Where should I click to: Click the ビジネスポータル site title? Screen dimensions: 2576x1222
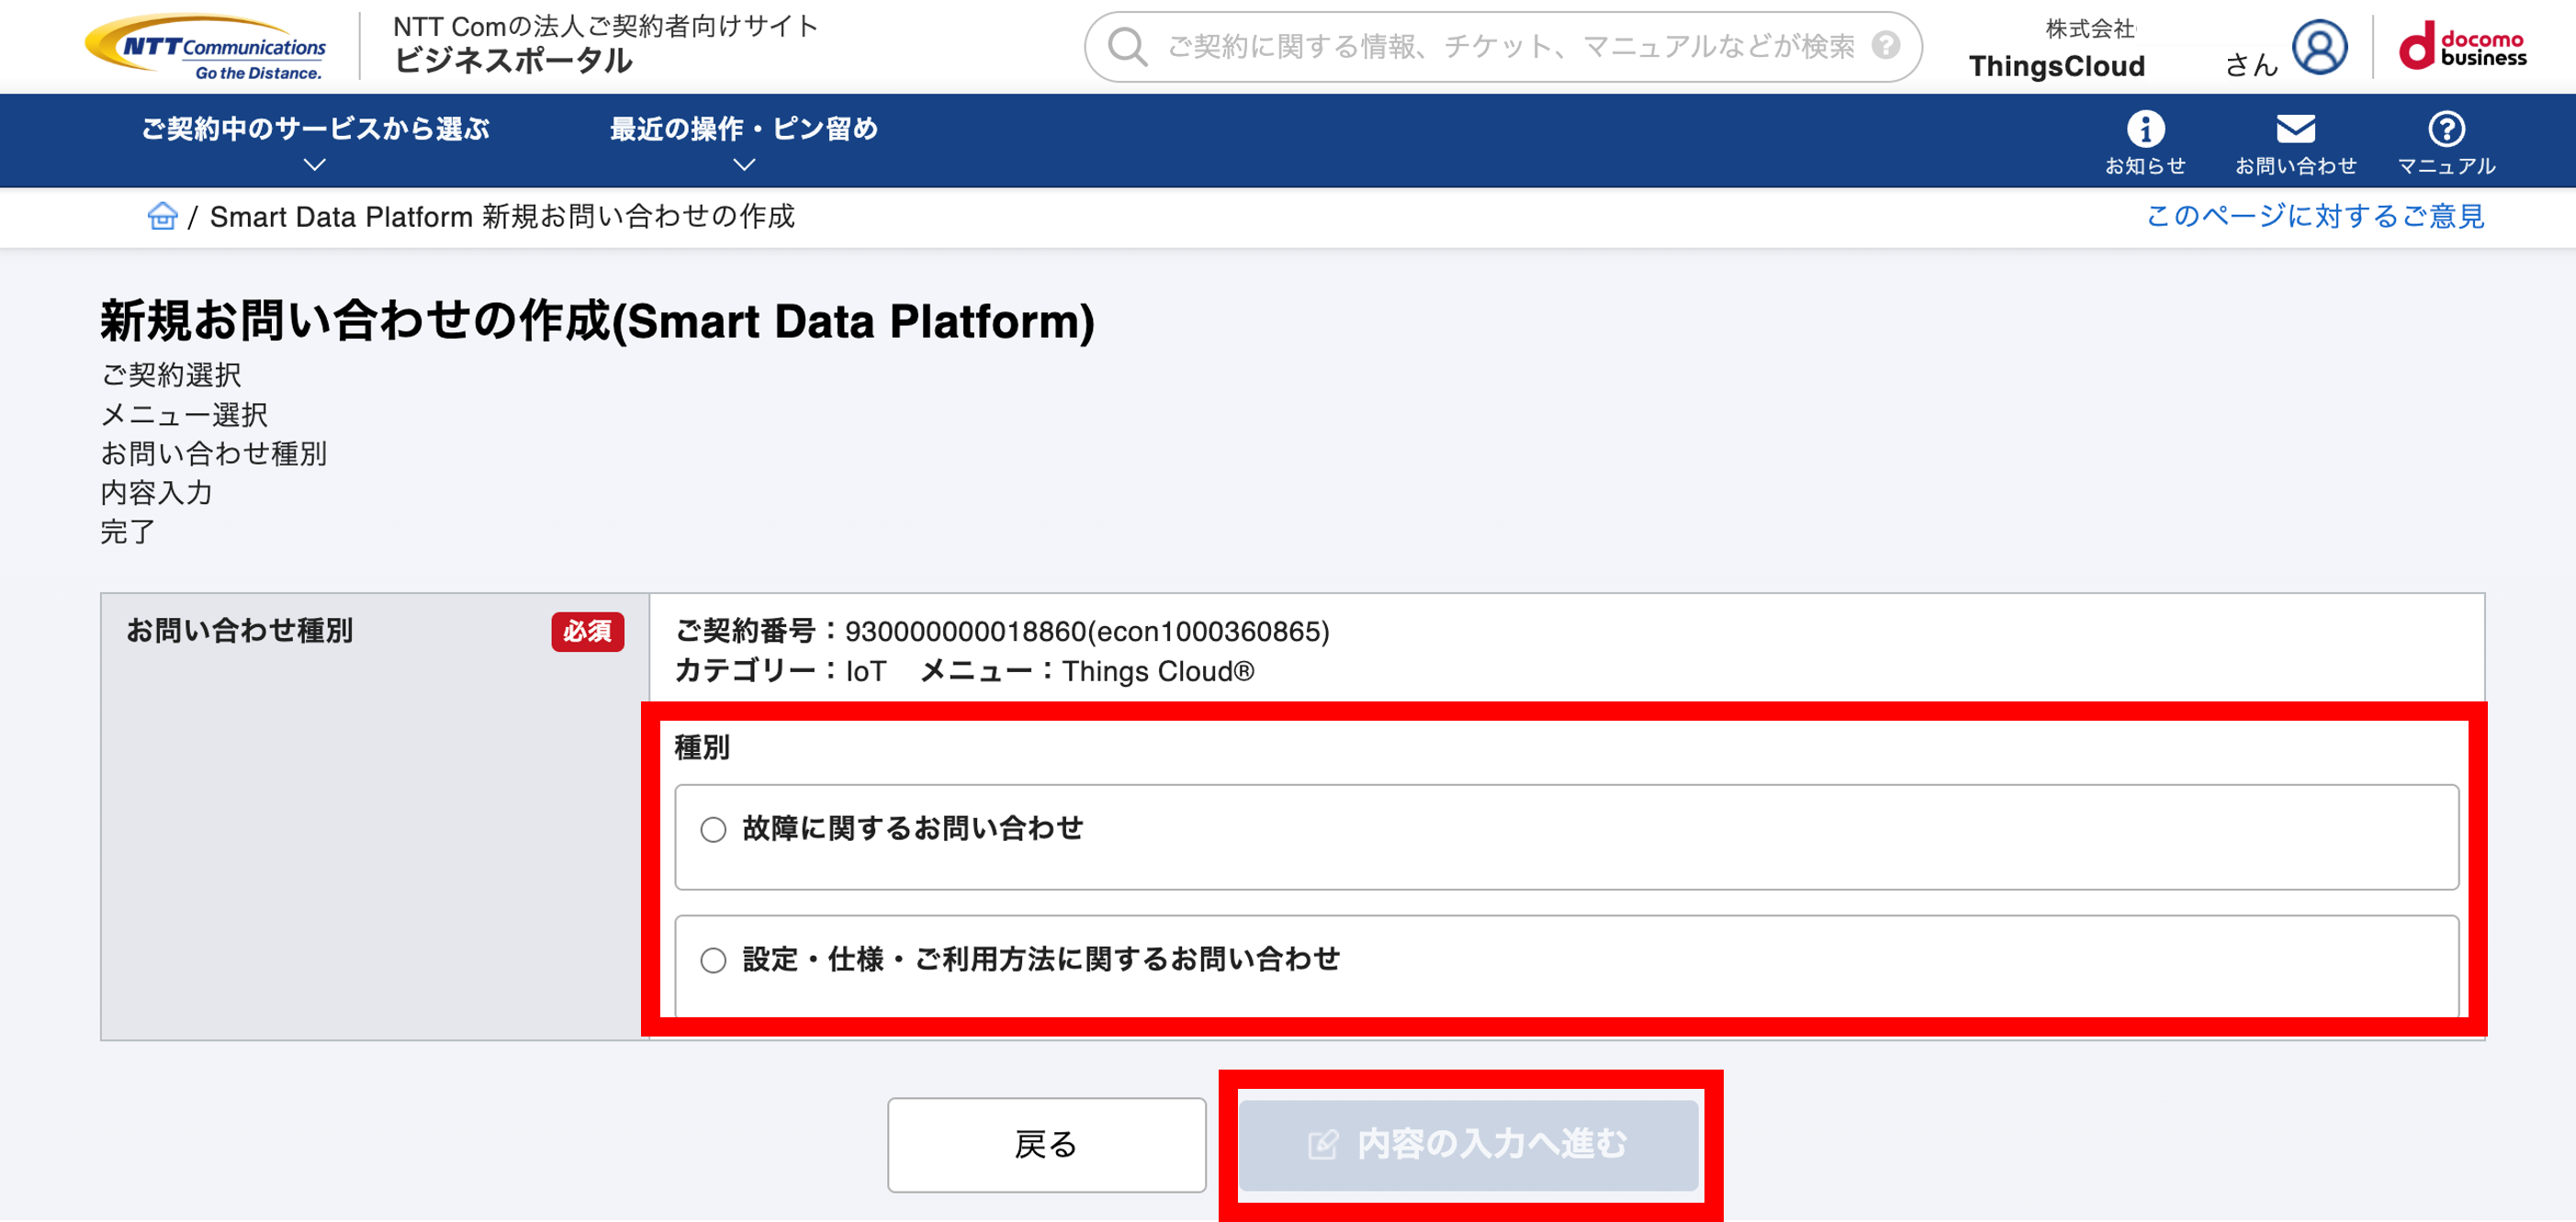513,61
